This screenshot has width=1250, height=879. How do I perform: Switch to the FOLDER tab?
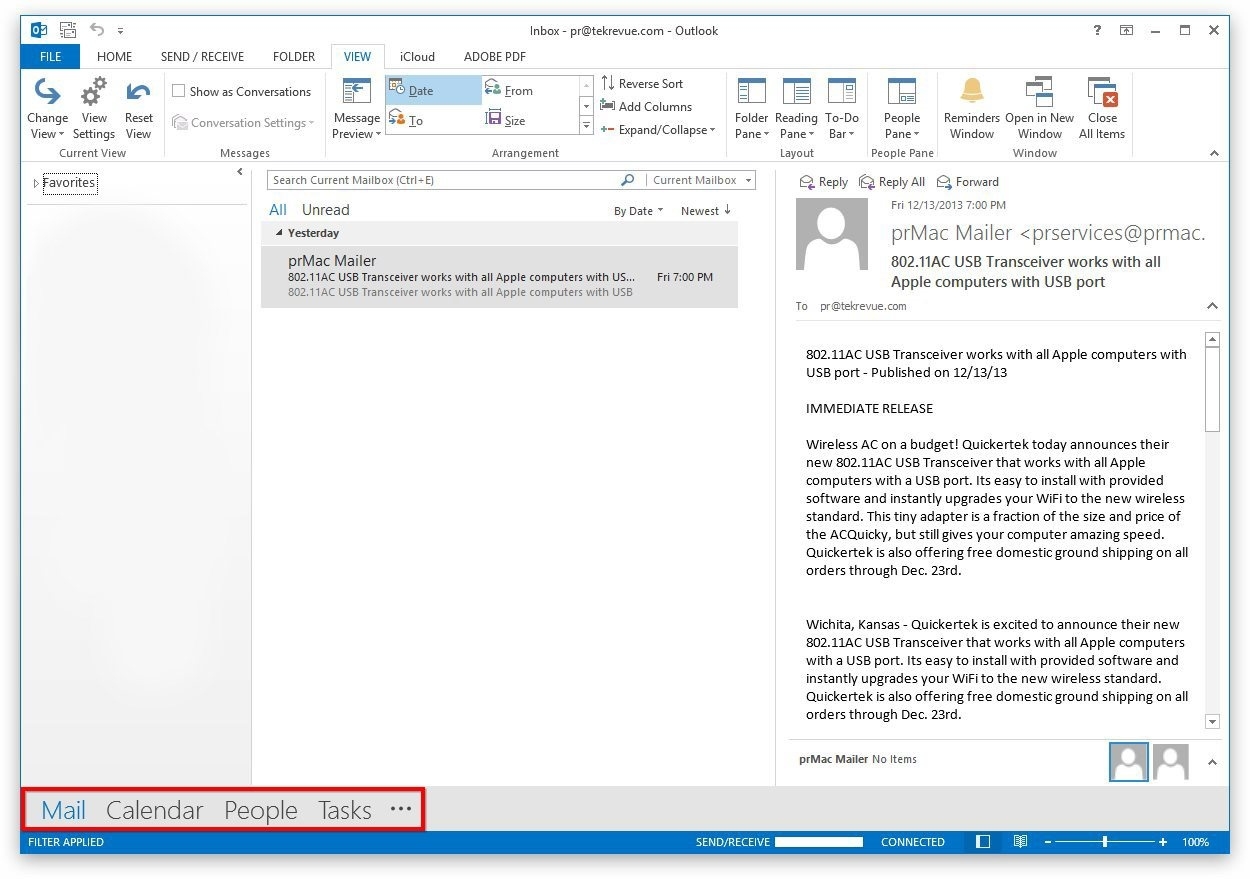tap(294, 57)
